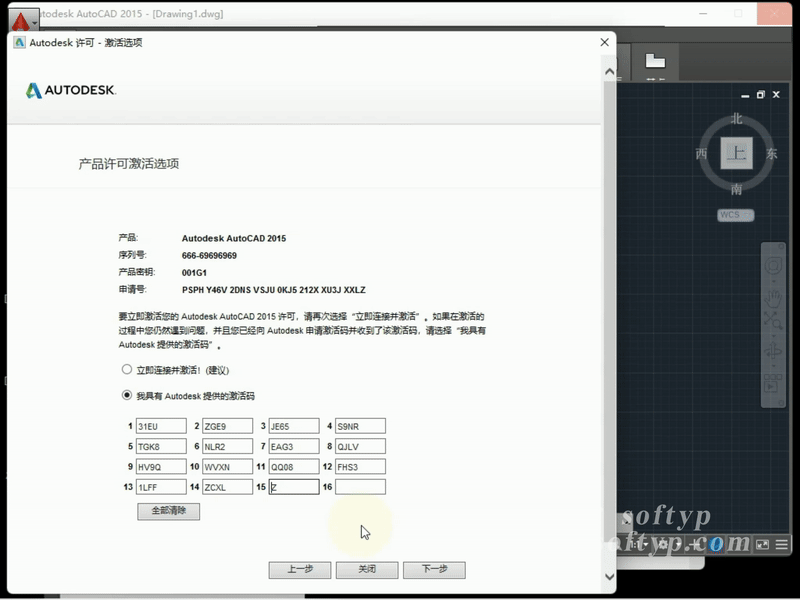The width and height of the screenshot is (800, 600).
Task: Close the Drawing1 viewport window
Action: tap(776, 94)
